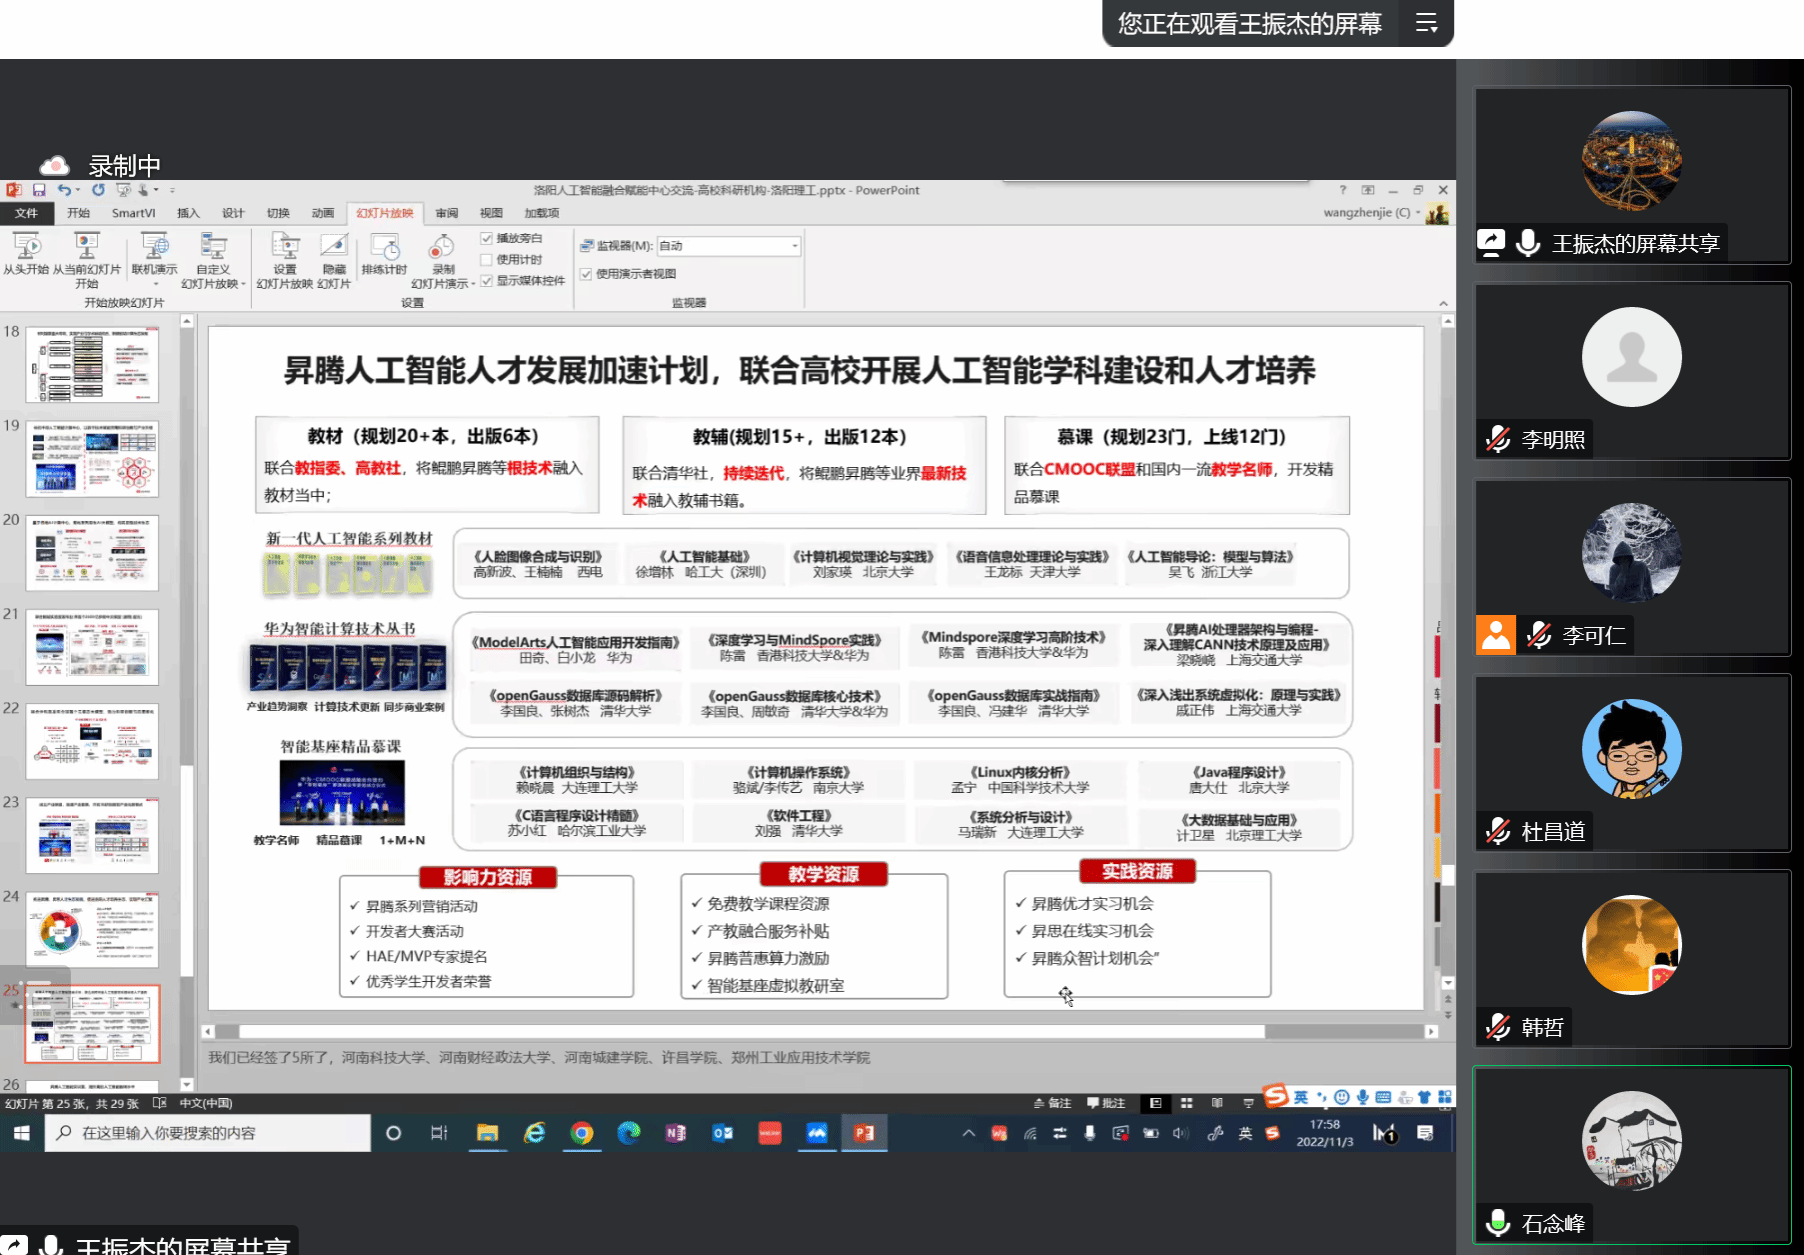Expand the Custom Slide Show (自定义幻灯片放映) dropdown

tap(243, 284)
